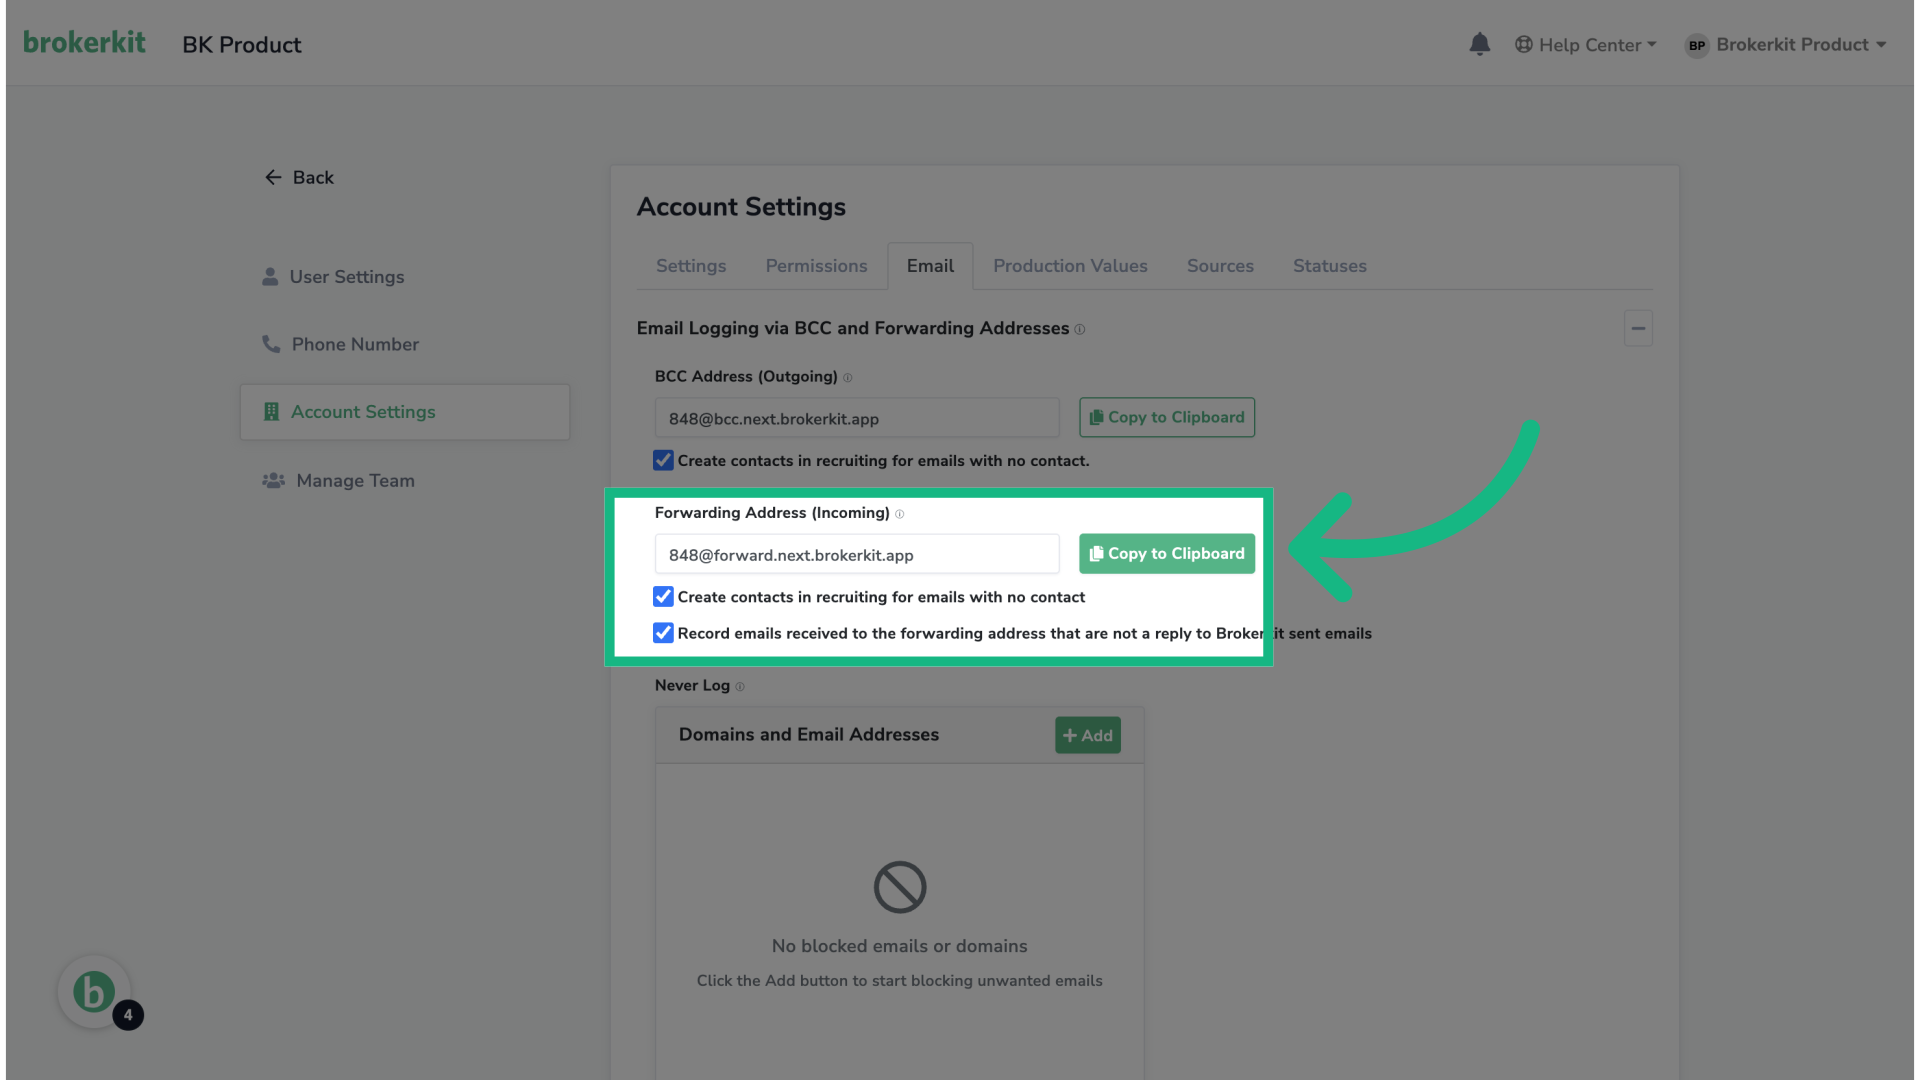Select Account Settings in sidebar
The height and width of the screenshot is (1080, 1920).
pyautogui.click(x=405, y=412)
